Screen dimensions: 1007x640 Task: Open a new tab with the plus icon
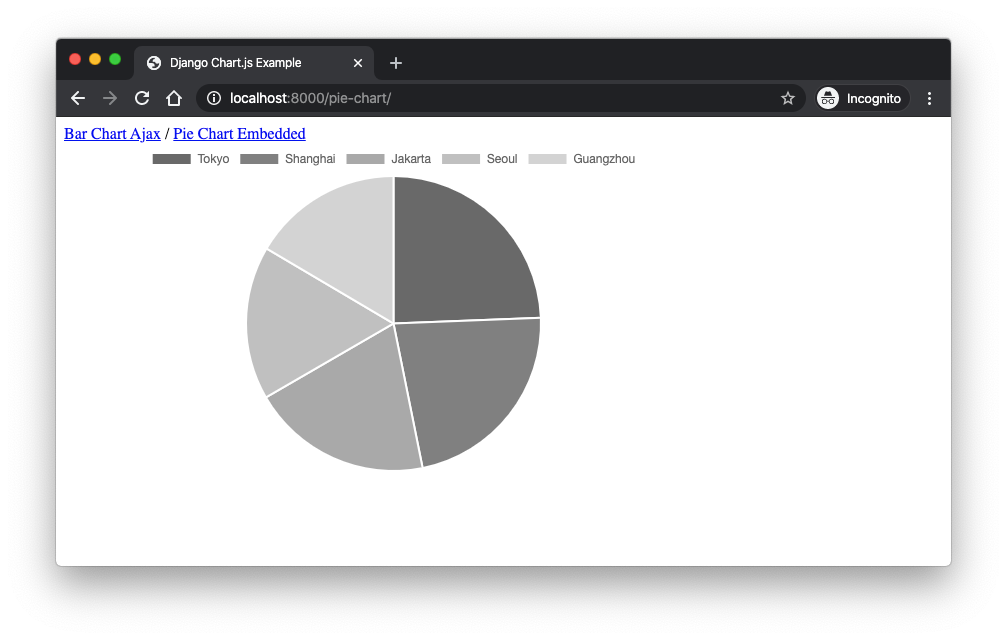[x=395, y=62]
